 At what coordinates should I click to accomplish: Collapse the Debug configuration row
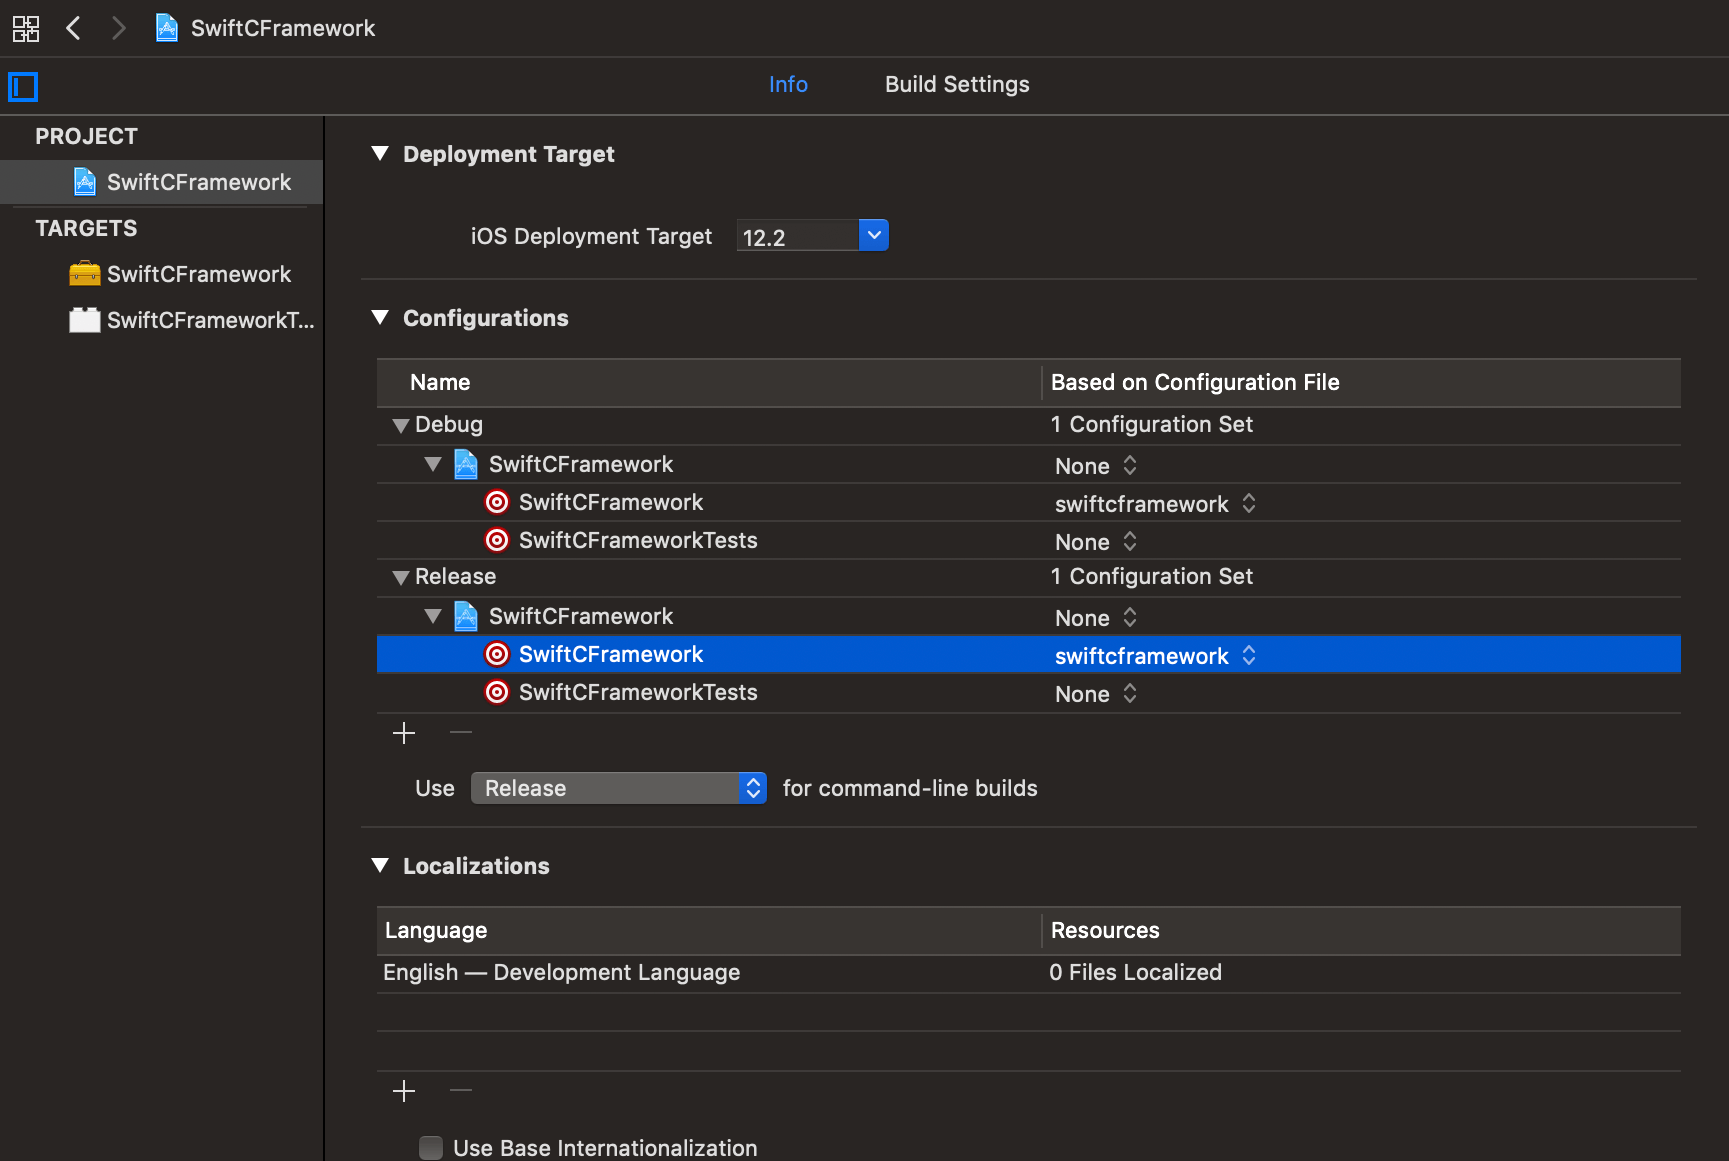401,426
